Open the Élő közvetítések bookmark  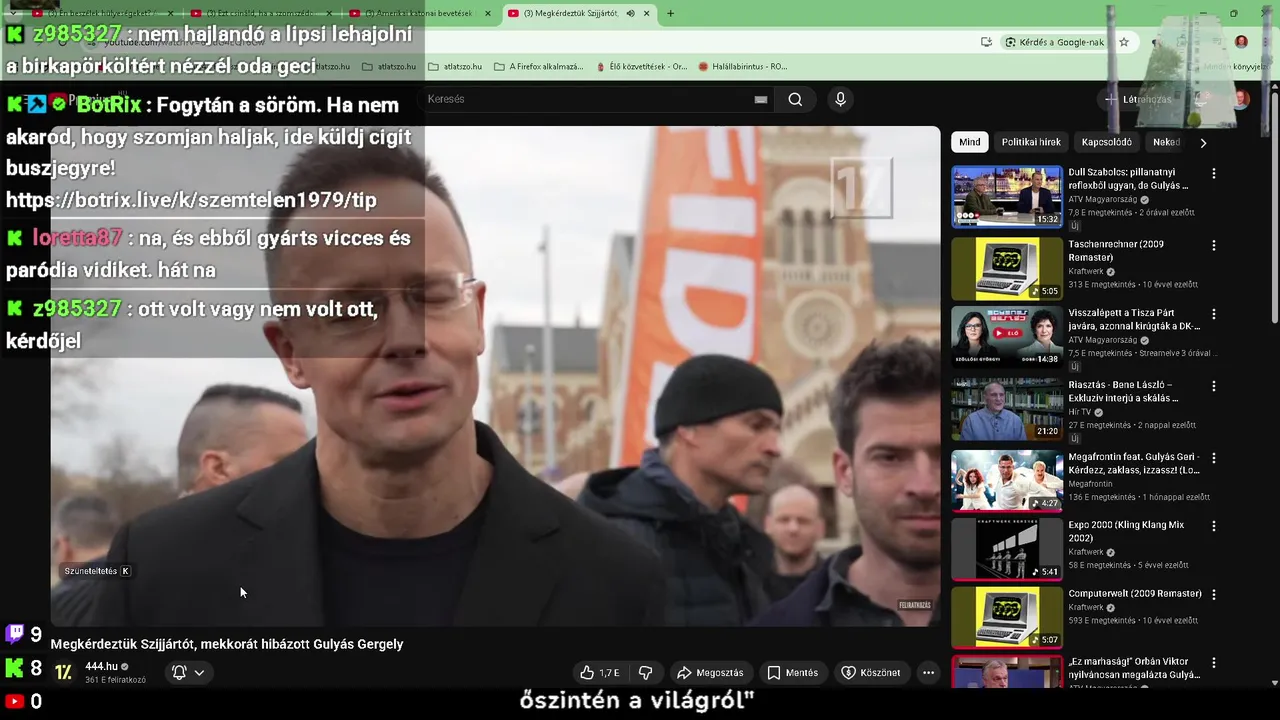click(x=641, y=67)
